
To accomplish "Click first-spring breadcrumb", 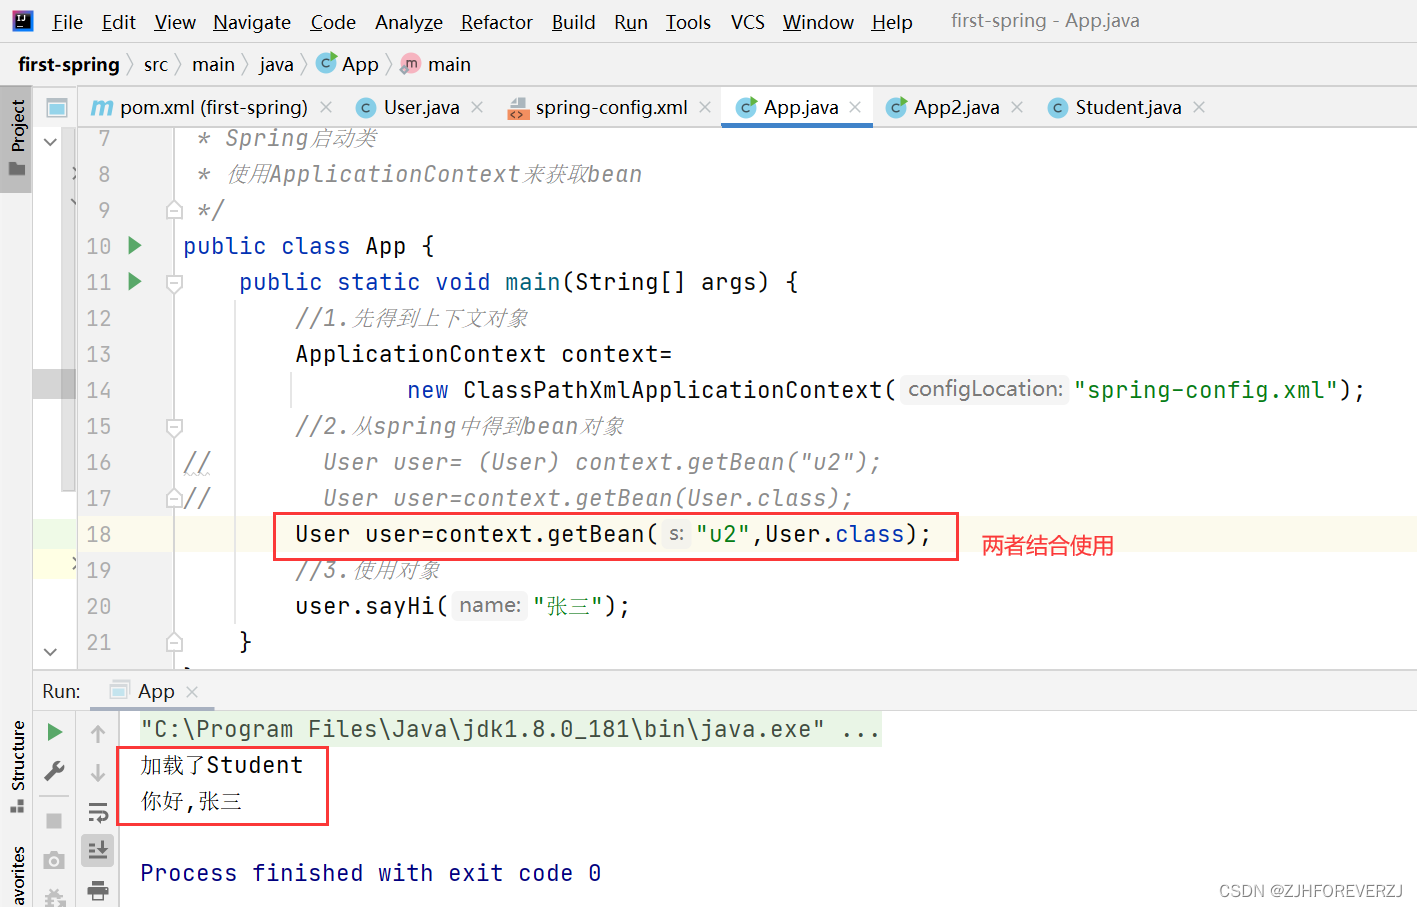I will [69, 64].
